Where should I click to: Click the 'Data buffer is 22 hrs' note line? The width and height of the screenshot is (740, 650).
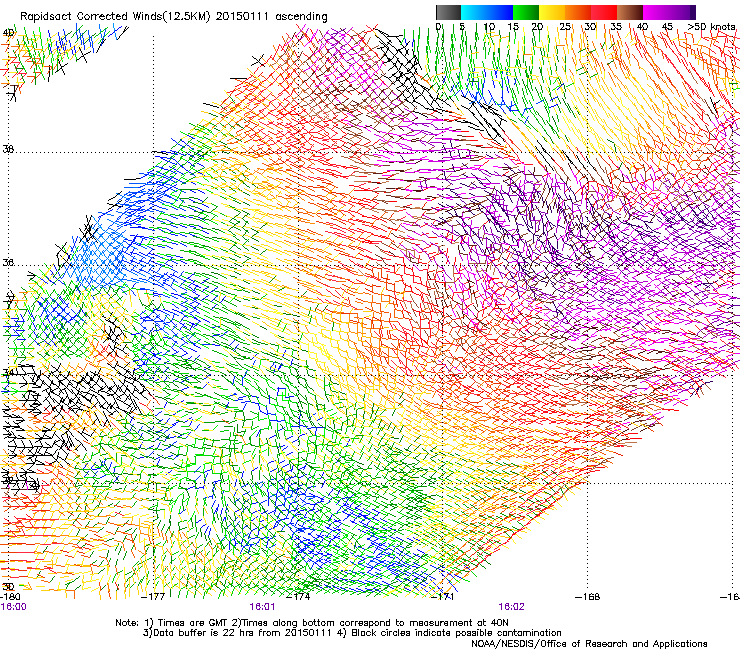point(352,633)
